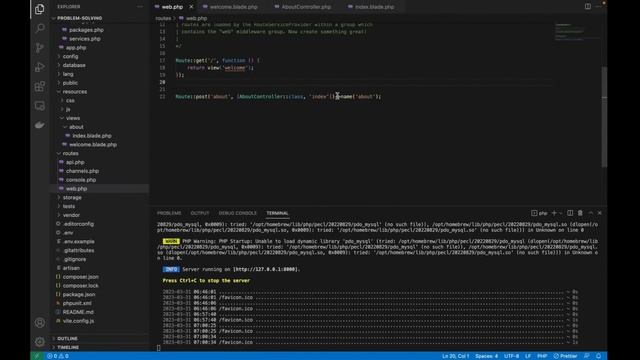Click the Ln 20, Col 1 cursor position
Image resolution: width=640 pixels, height=360 pixels.
pos(456,356)
